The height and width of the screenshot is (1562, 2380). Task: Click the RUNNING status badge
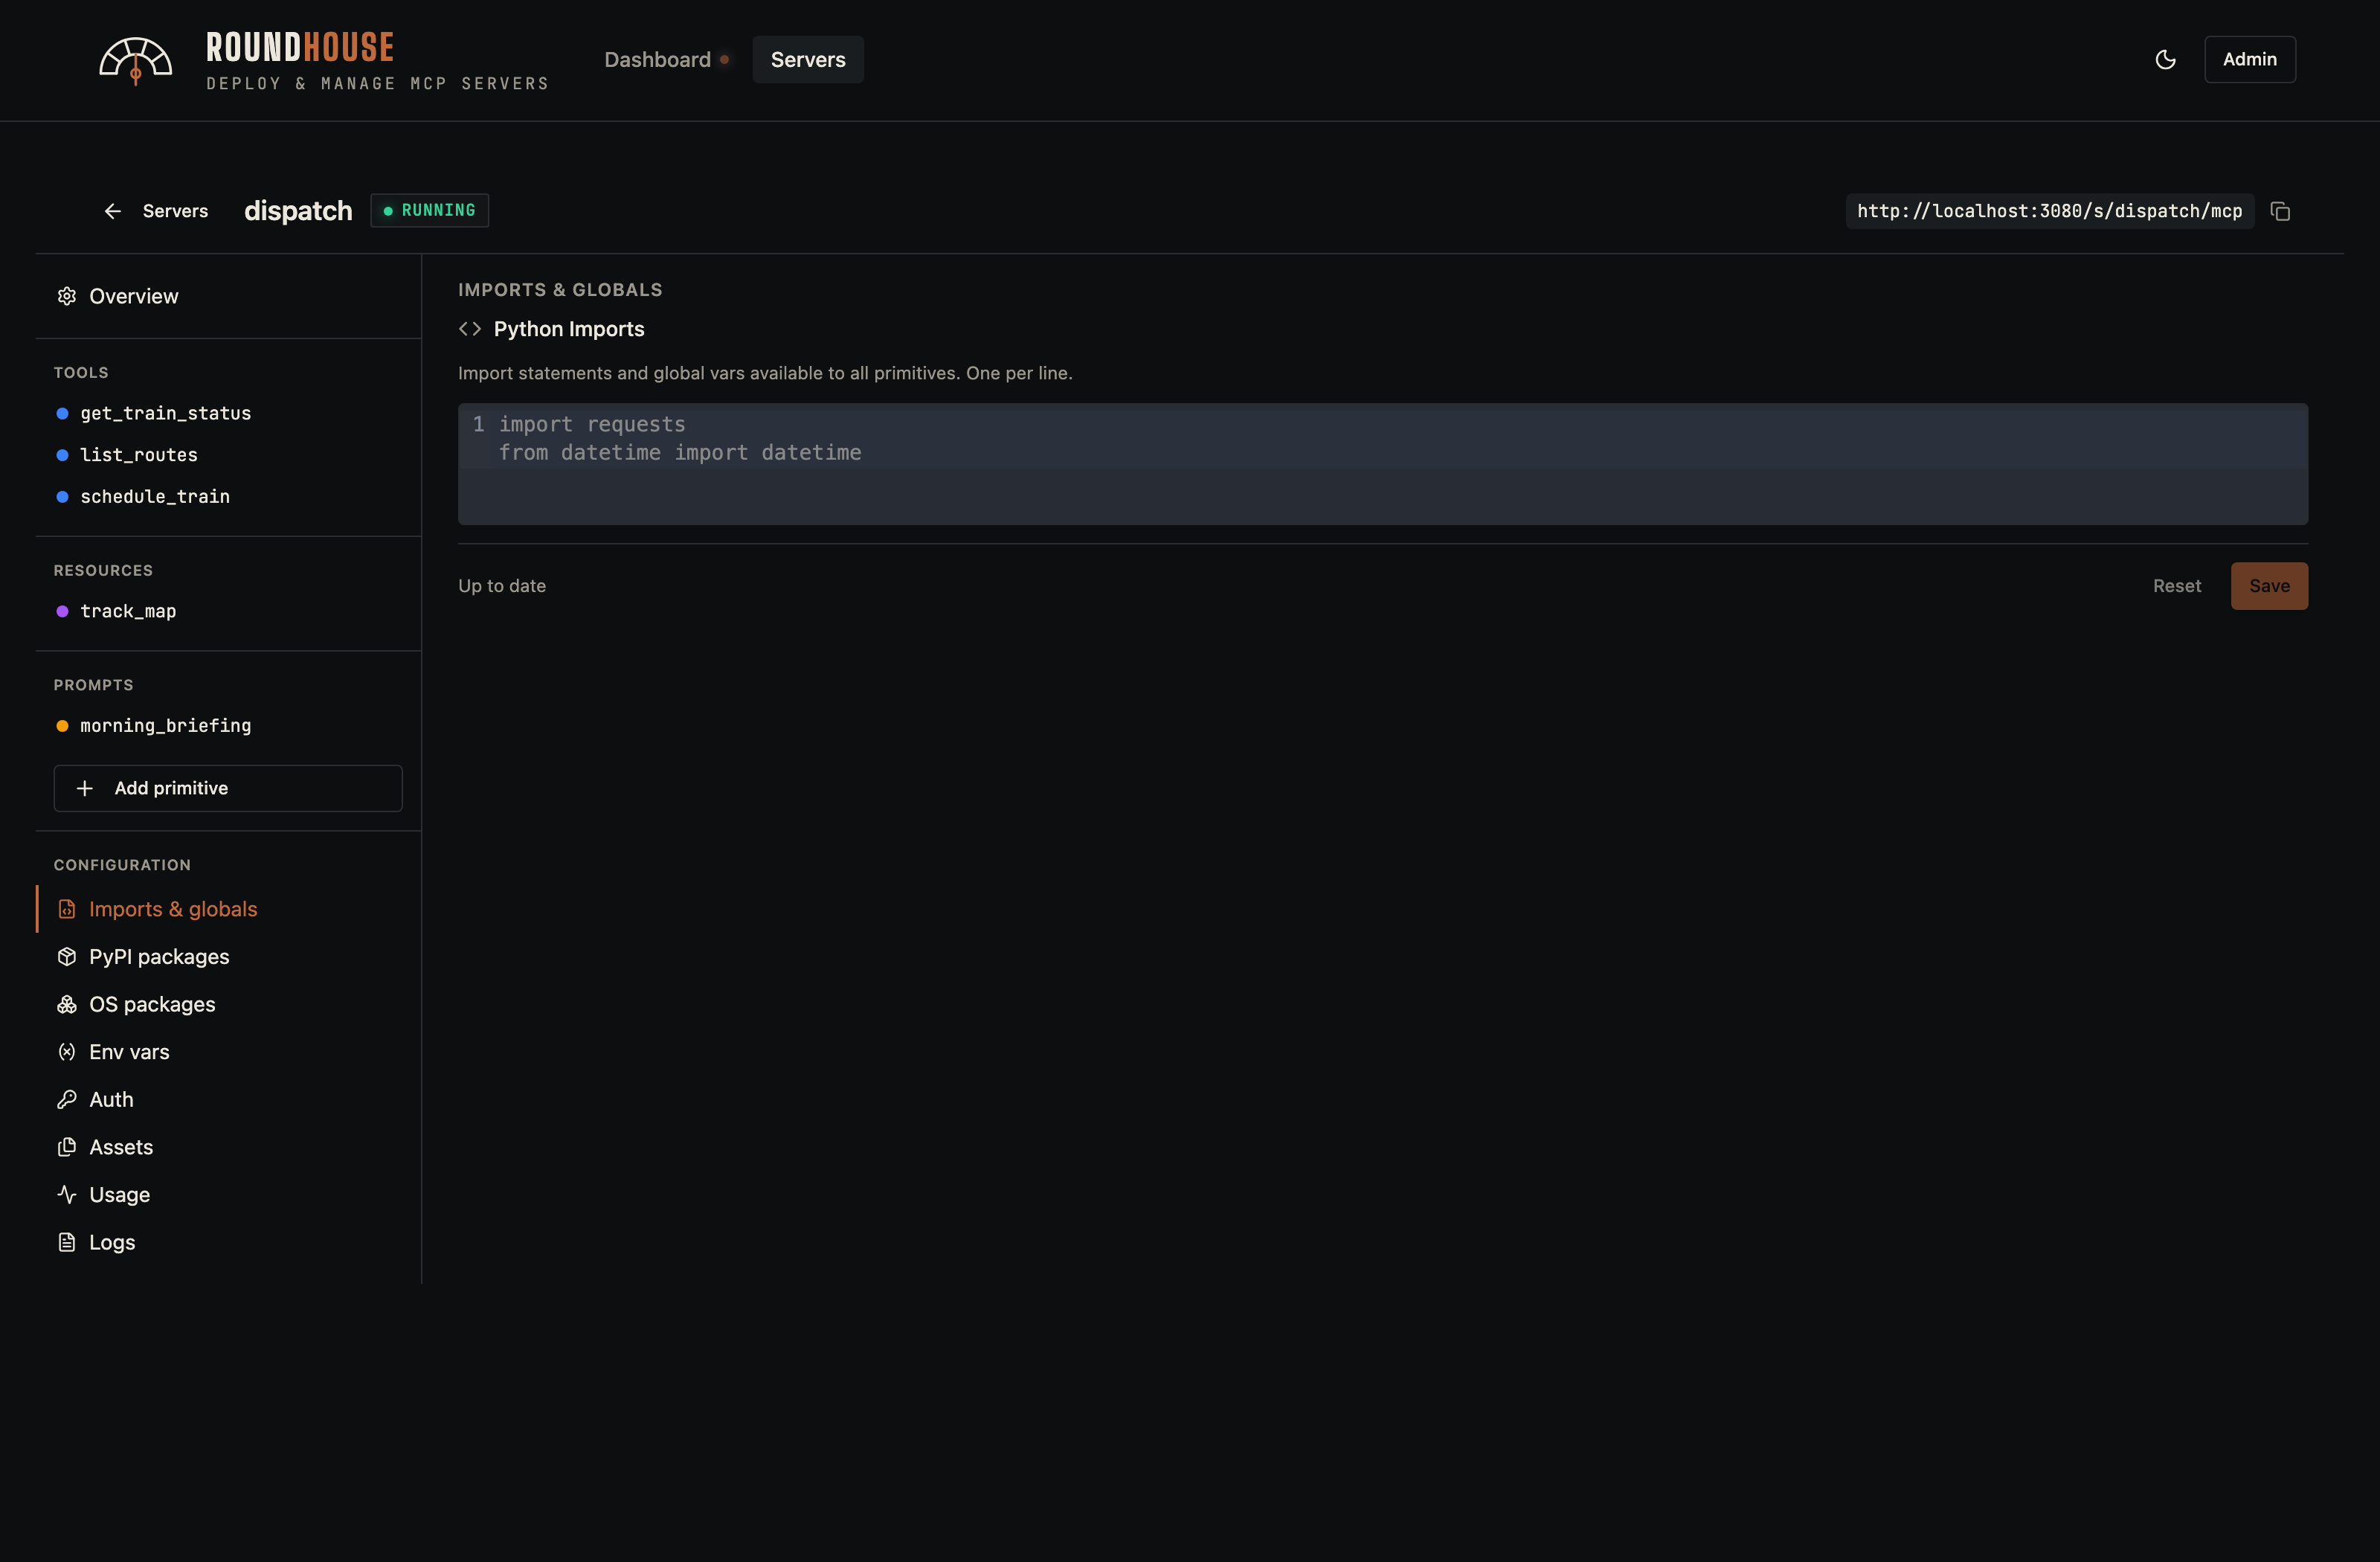[x=430, y=210]
